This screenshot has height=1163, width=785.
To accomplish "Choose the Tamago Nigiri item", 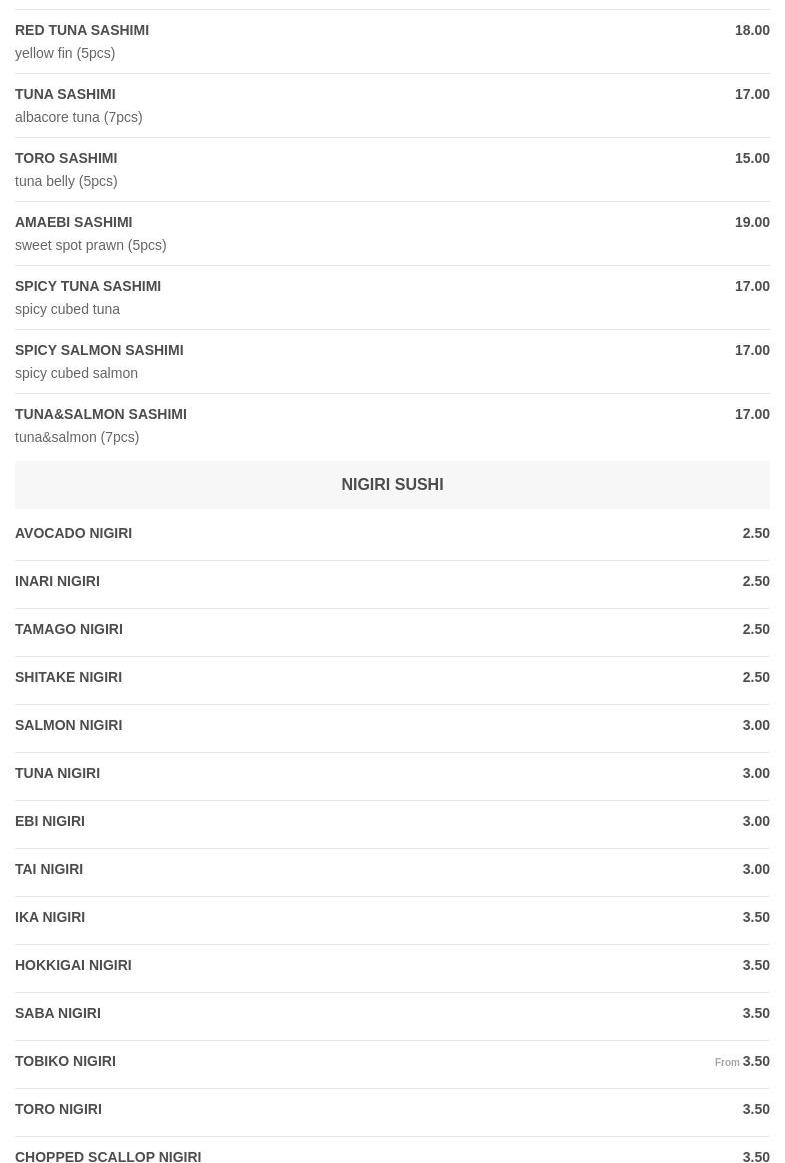I will pos(392,630).
